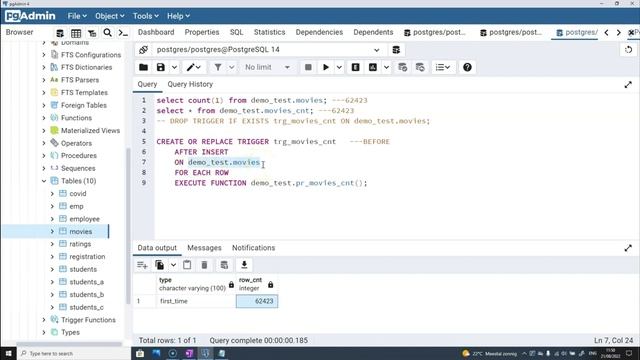640x360 pixels.
Task: Open execute options dropdown arrow
Action: (339, 67)
